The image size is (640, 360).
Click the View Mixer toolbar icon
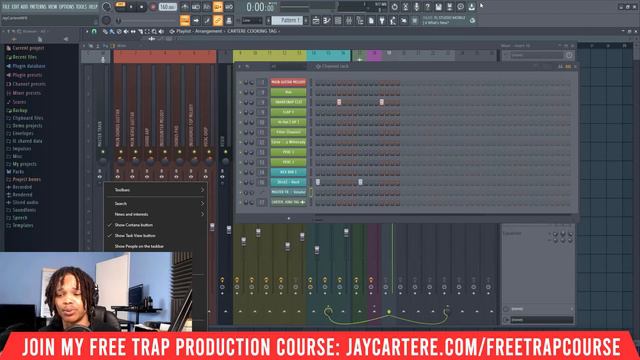tap(349, 20)
